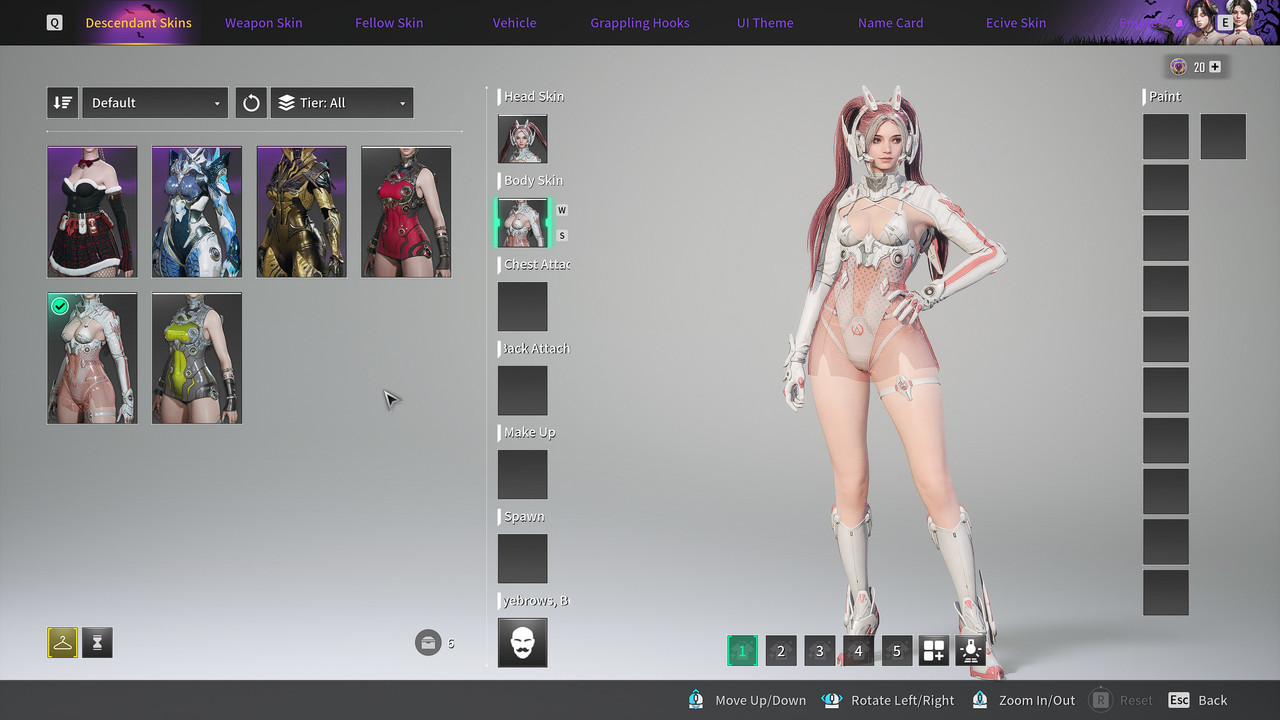Click the Move Up/Down mouse hint icon
The width and height of the screenshot is (1280, 720).
[x=696, y=700]
